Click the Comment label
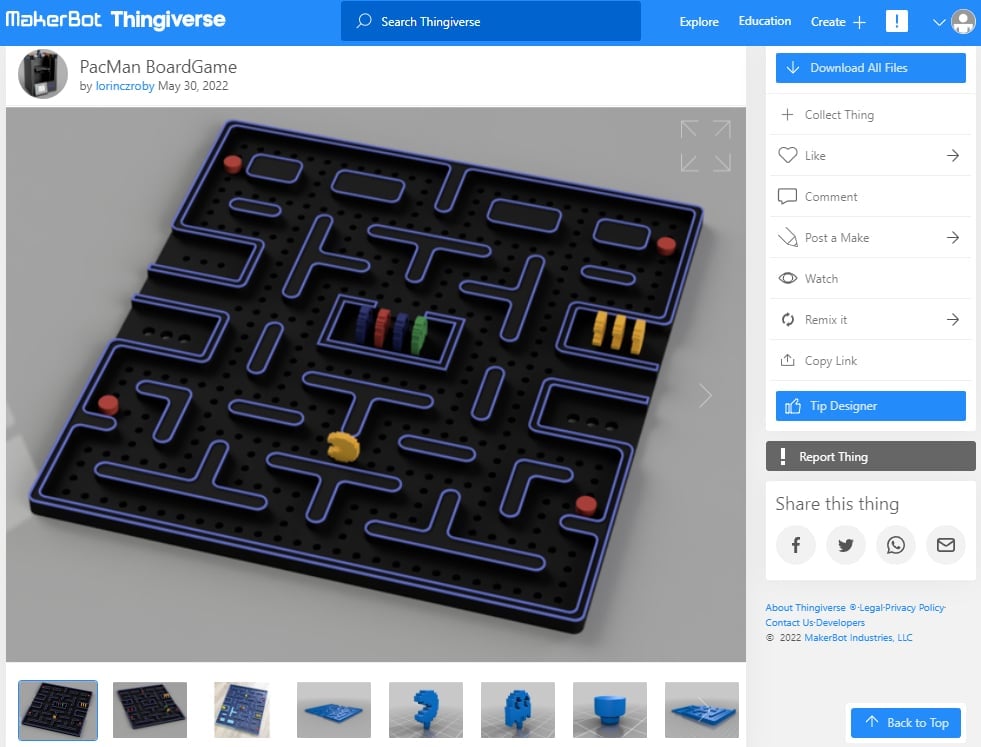The image size is (981, 747). click(x=830, y=196)
